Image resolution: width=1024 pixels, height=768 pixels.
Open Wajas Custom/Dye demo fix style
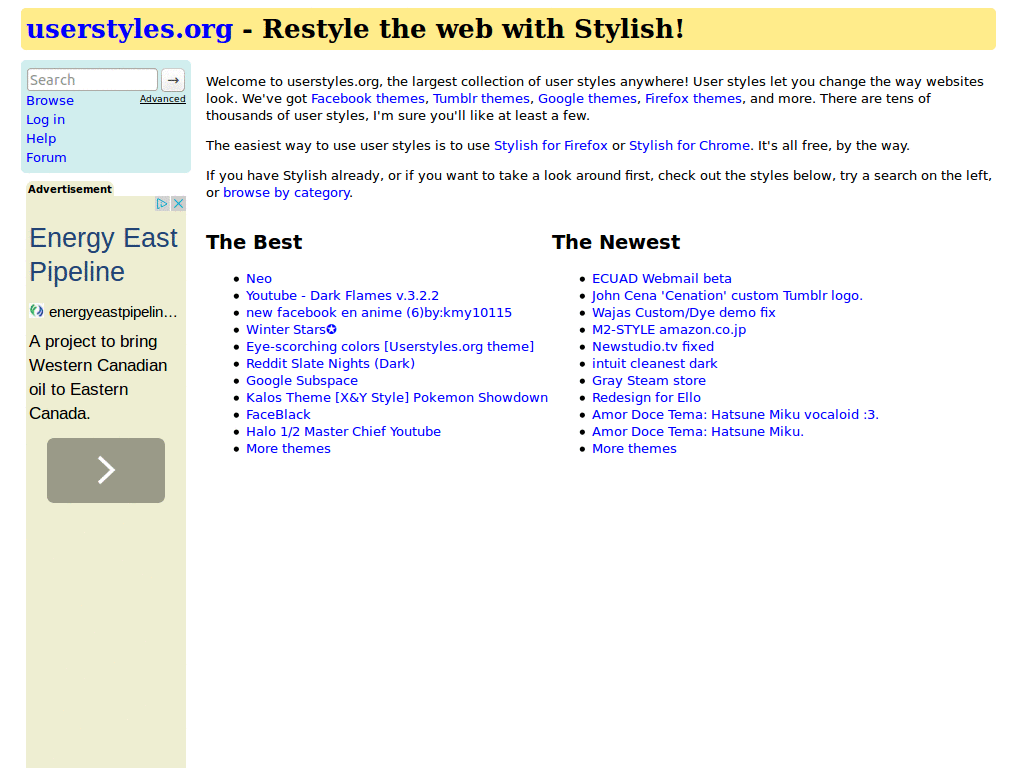pyautogui.click(x=684, y=313)
